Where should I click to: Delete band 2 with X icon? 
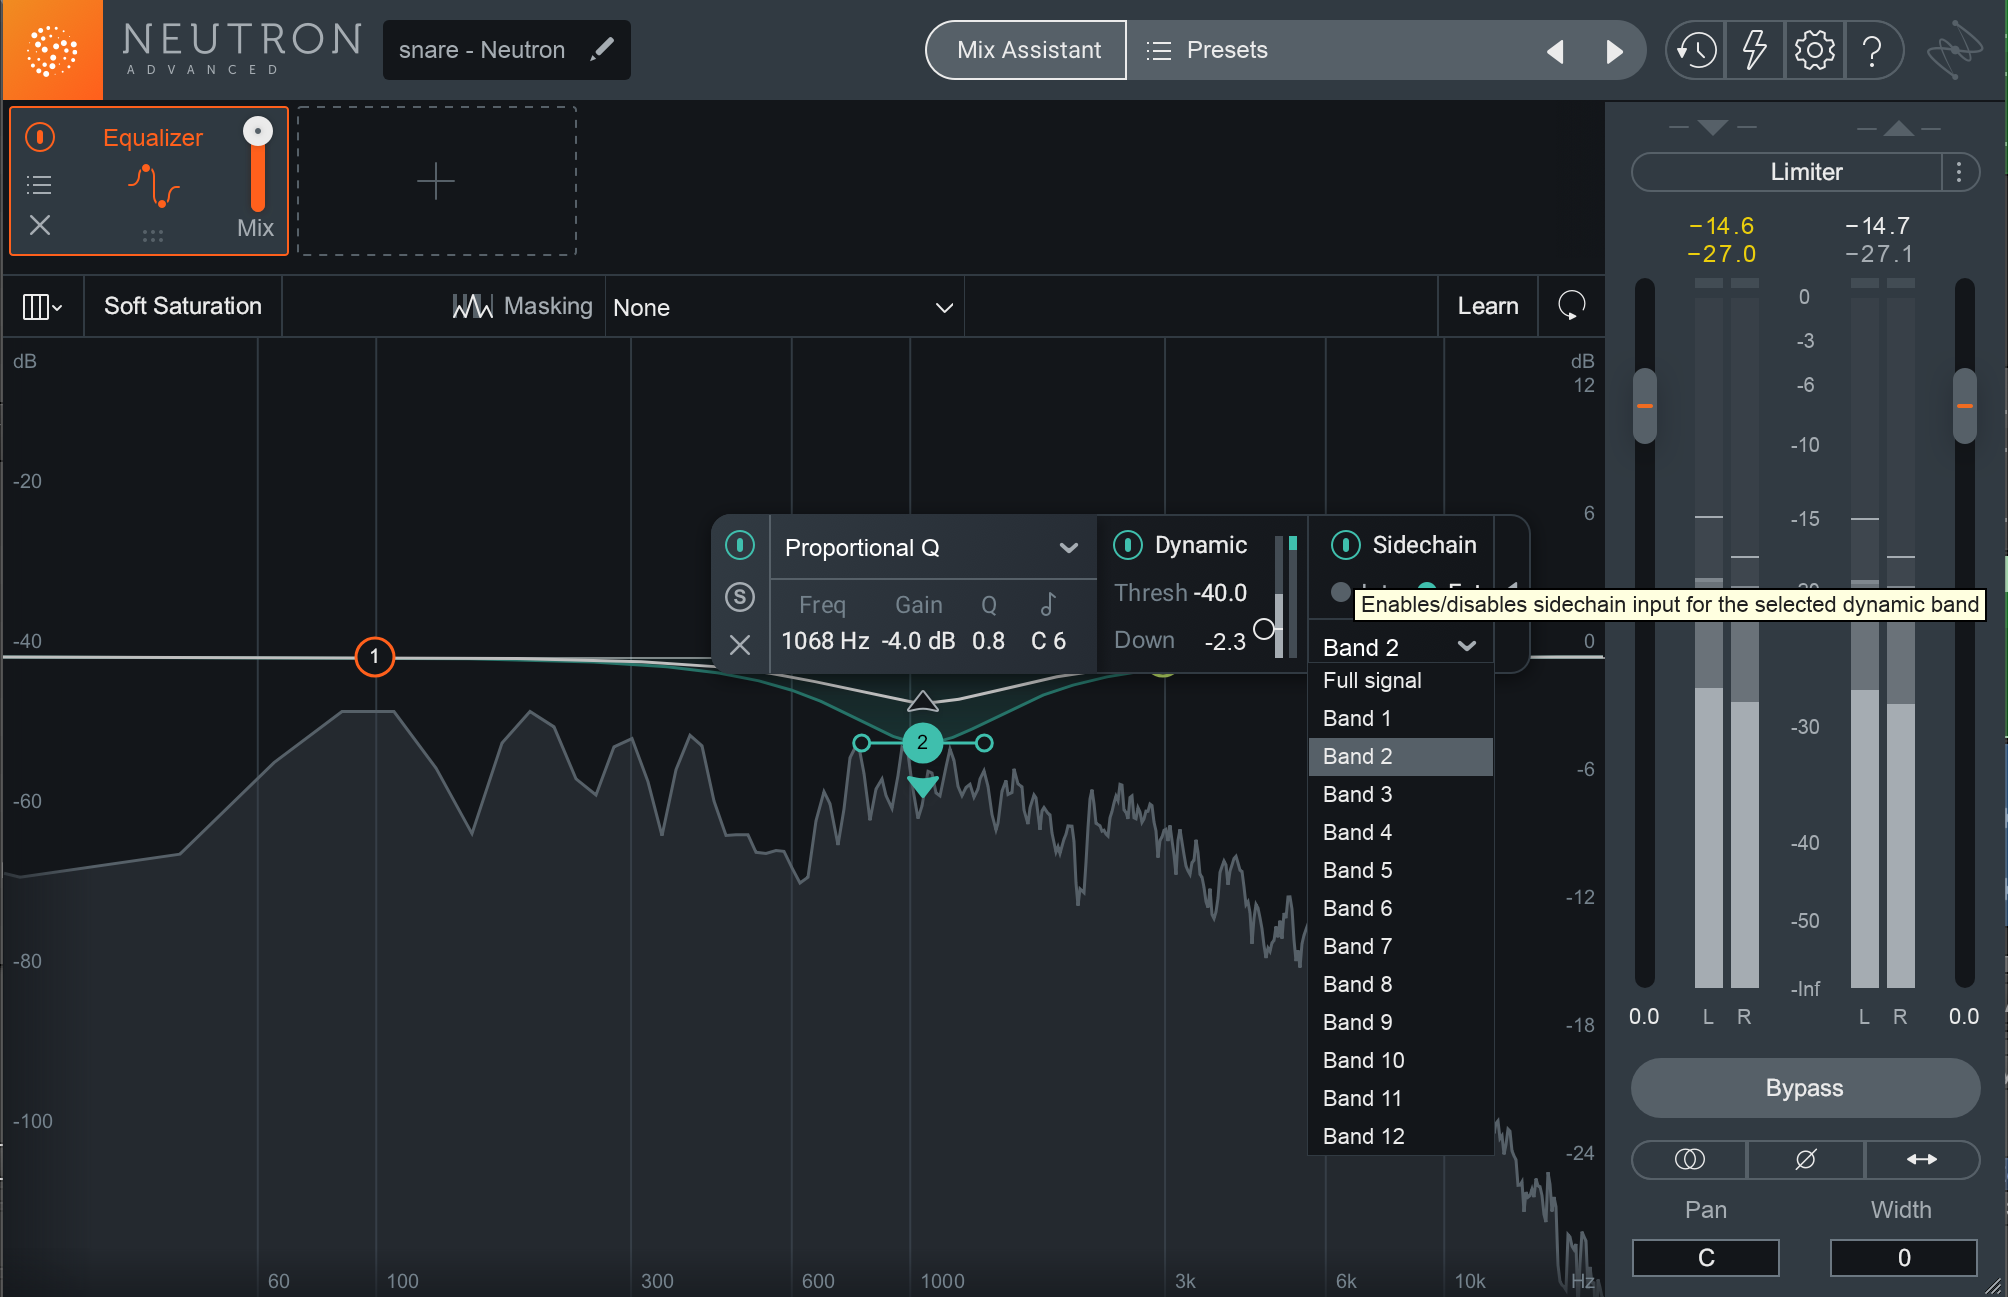tap(739, 645)
